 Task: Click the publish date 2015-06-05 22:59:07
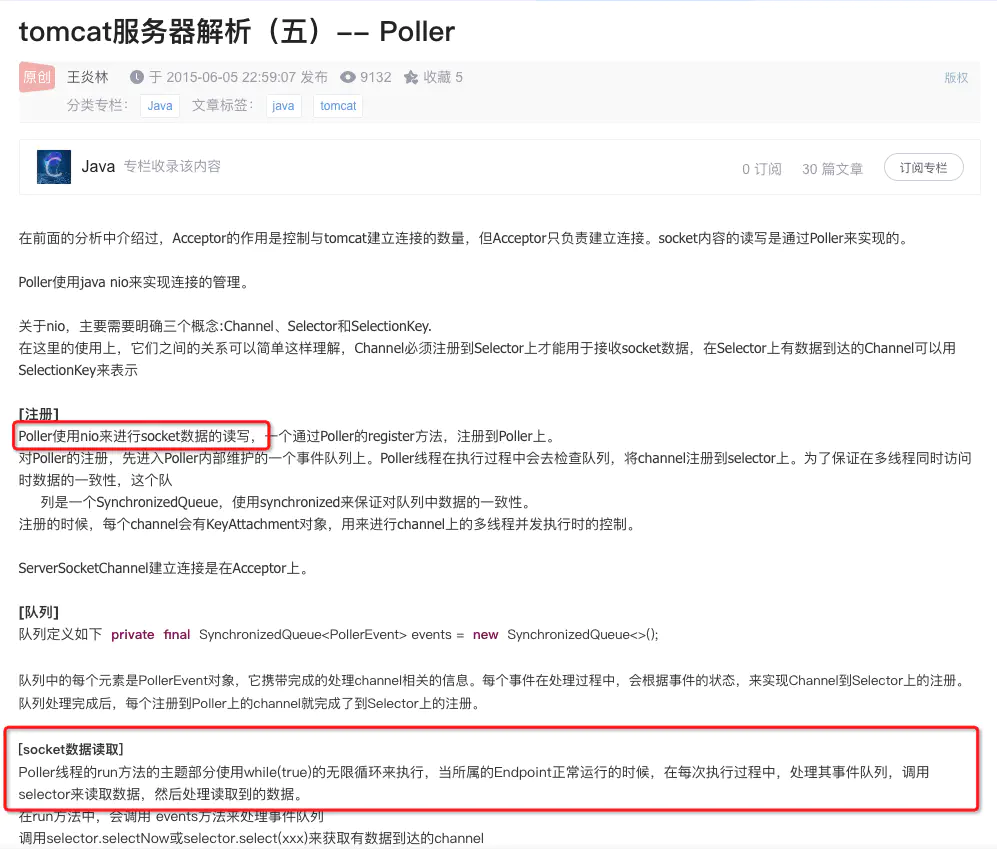(231, 77)
